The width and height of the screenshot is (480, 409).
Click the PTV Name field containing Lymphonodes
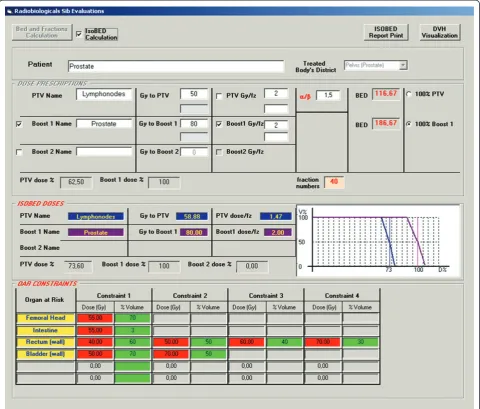104,94
